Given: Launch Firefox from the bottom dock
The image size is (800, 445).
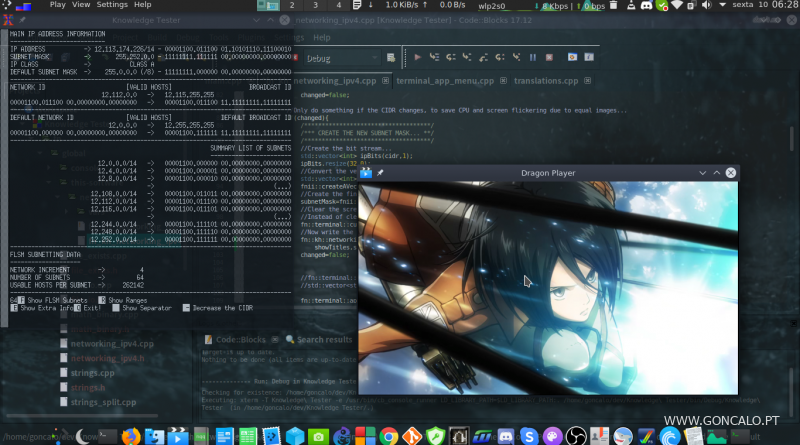Looking at the screenshot, I should 131,436.
